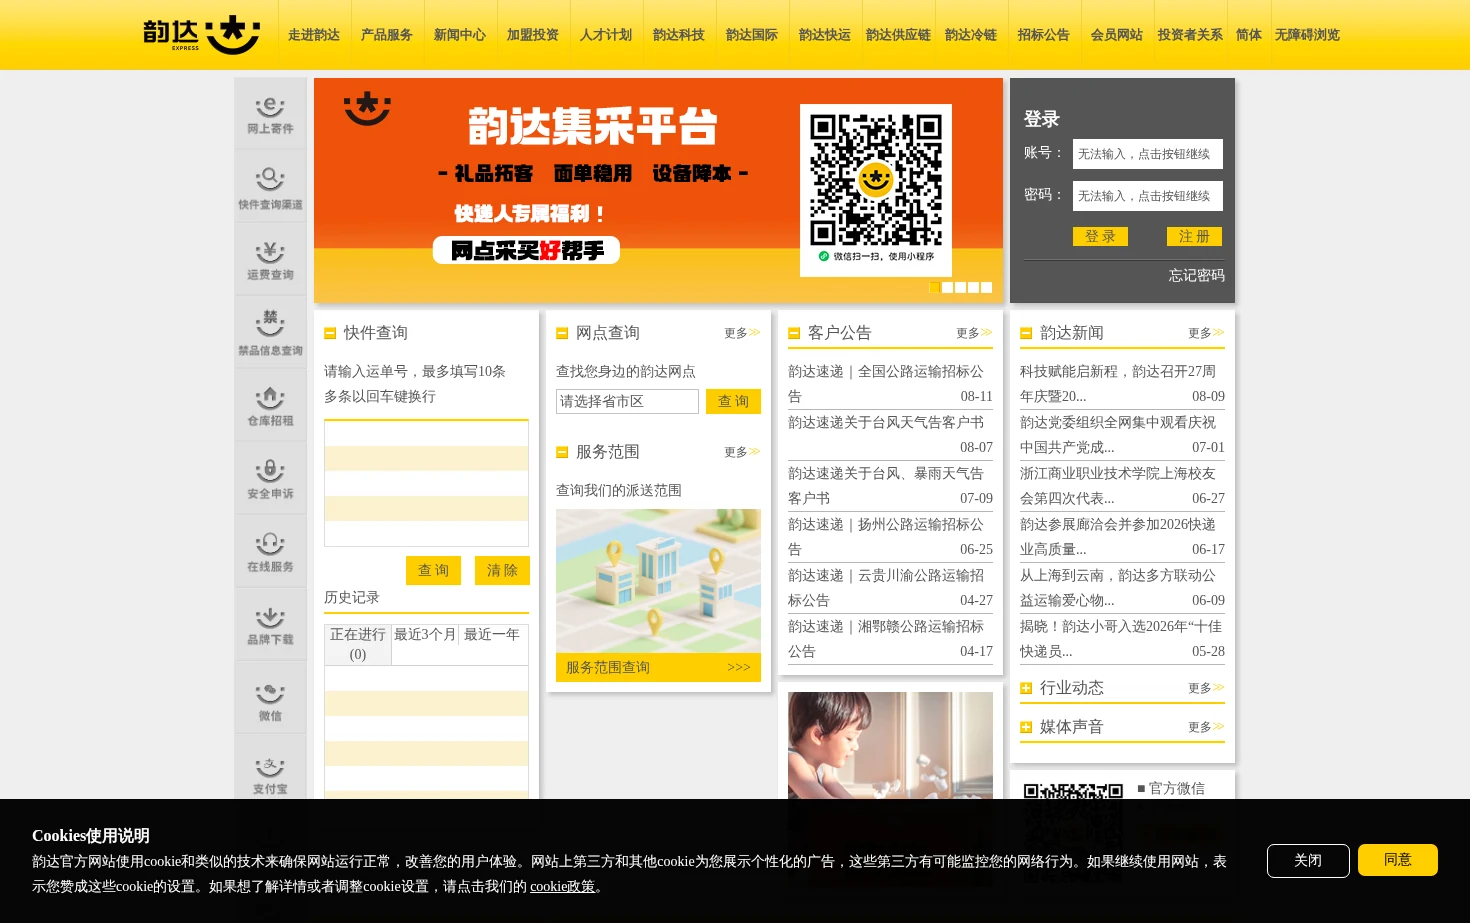Open the 网上寄件 sidebar icon
Screen dimensions: 1470x923
coord(270,114)
